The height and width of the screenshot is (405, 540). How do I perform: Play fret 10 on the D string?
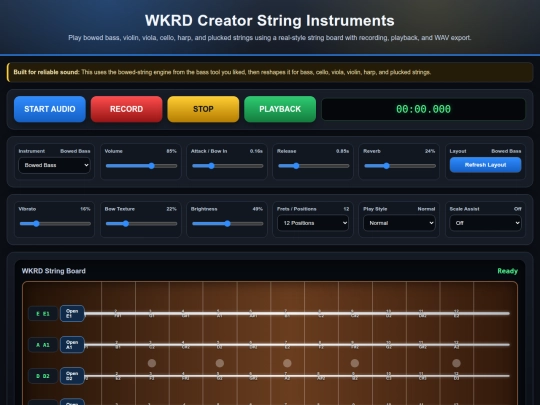click(388, 376)
